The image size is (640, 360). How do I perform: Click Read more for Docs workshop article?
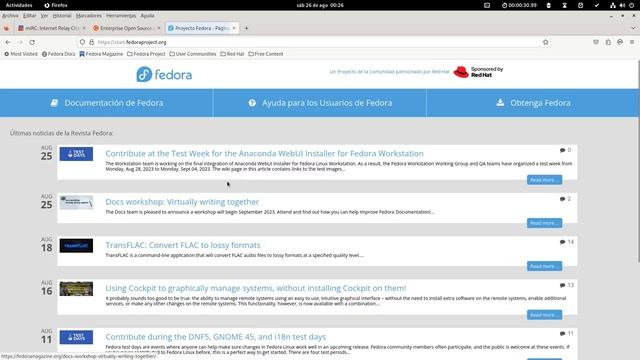click(x=544, y=223)
